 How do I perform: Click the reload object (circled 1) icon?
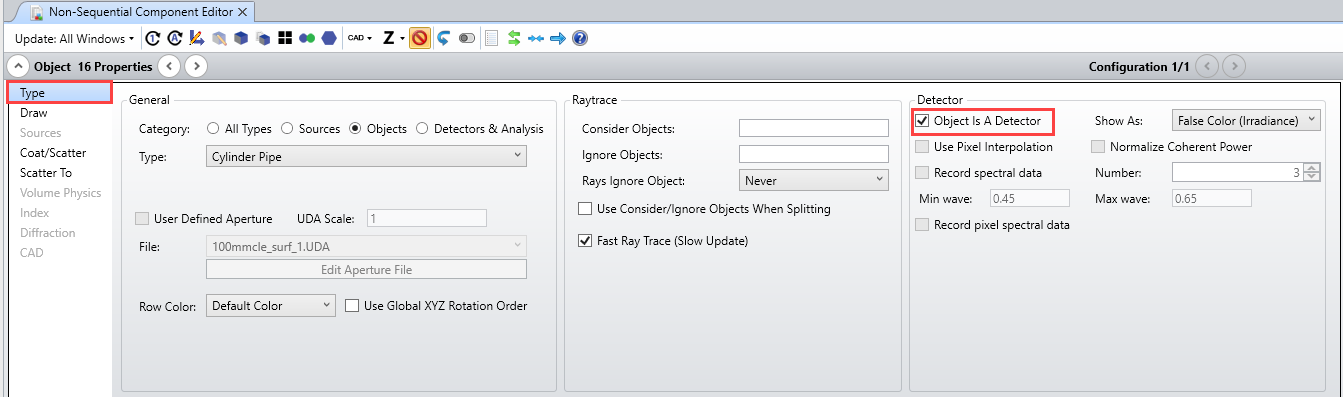[152, 38]
